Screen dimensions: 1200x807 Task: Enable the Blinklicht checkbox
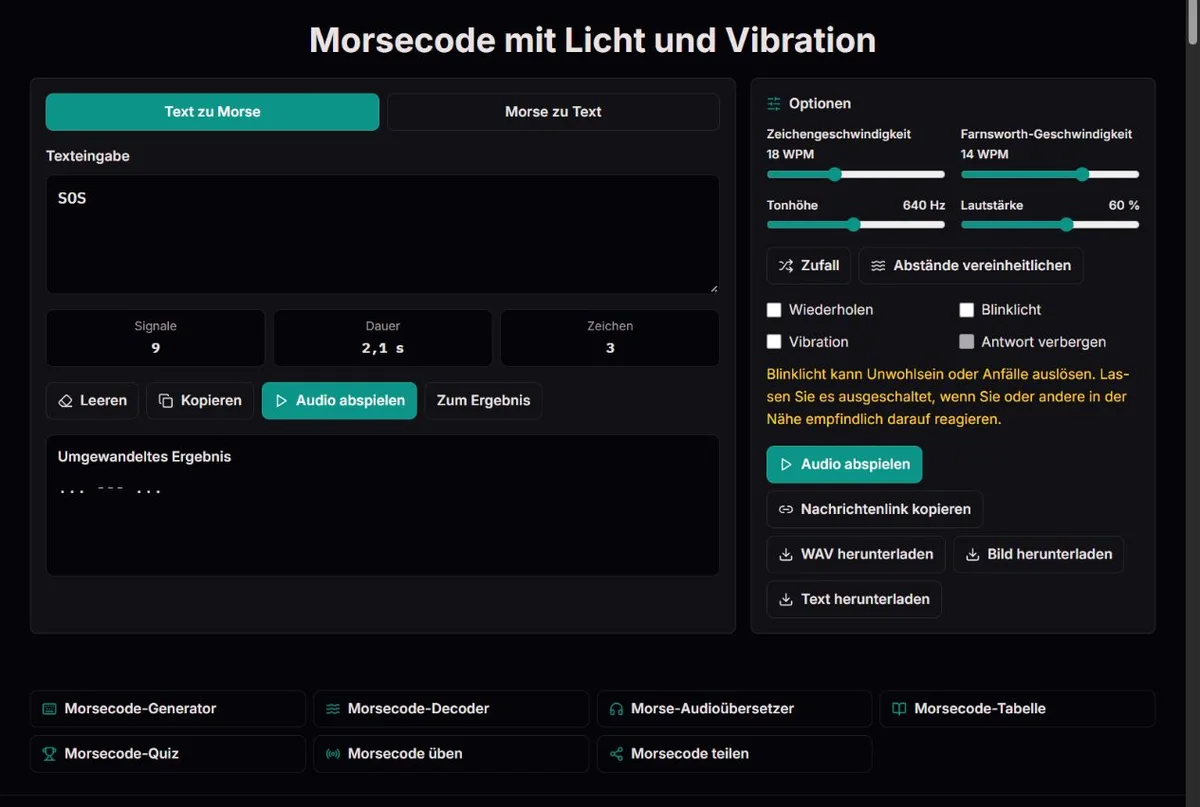pos(967,310)
